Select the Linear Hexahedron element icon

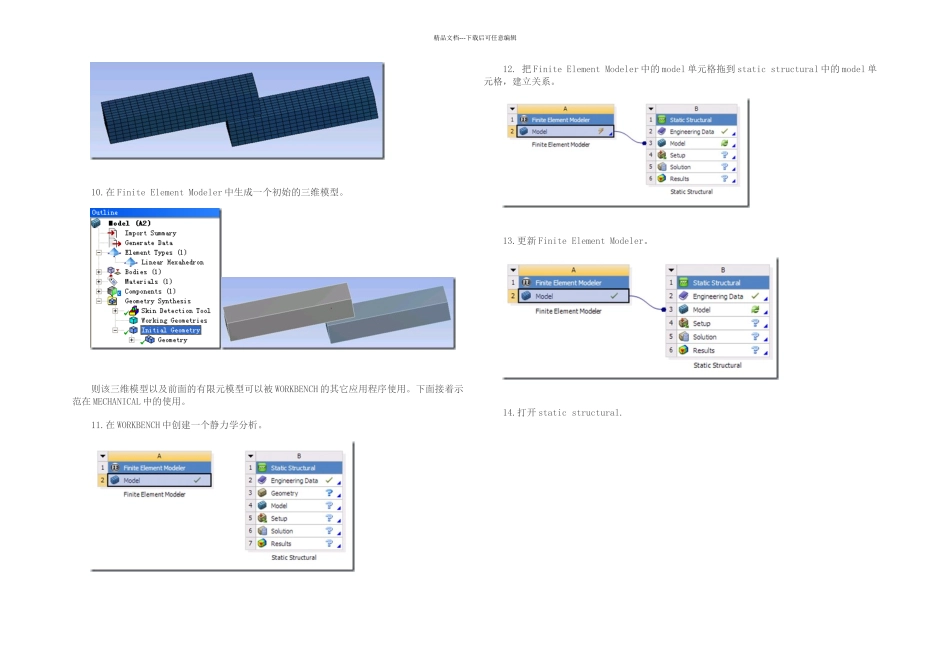pos(131,262)
